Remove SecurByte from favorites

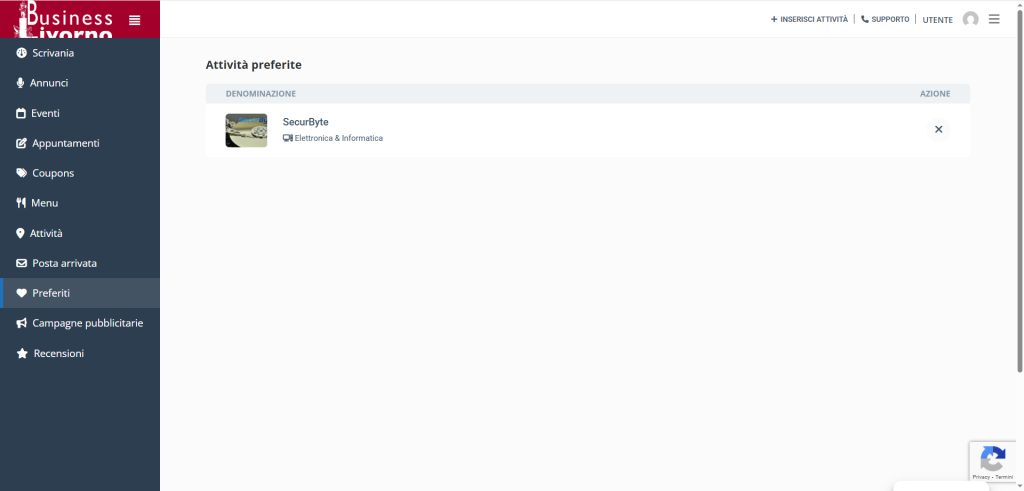938,129
